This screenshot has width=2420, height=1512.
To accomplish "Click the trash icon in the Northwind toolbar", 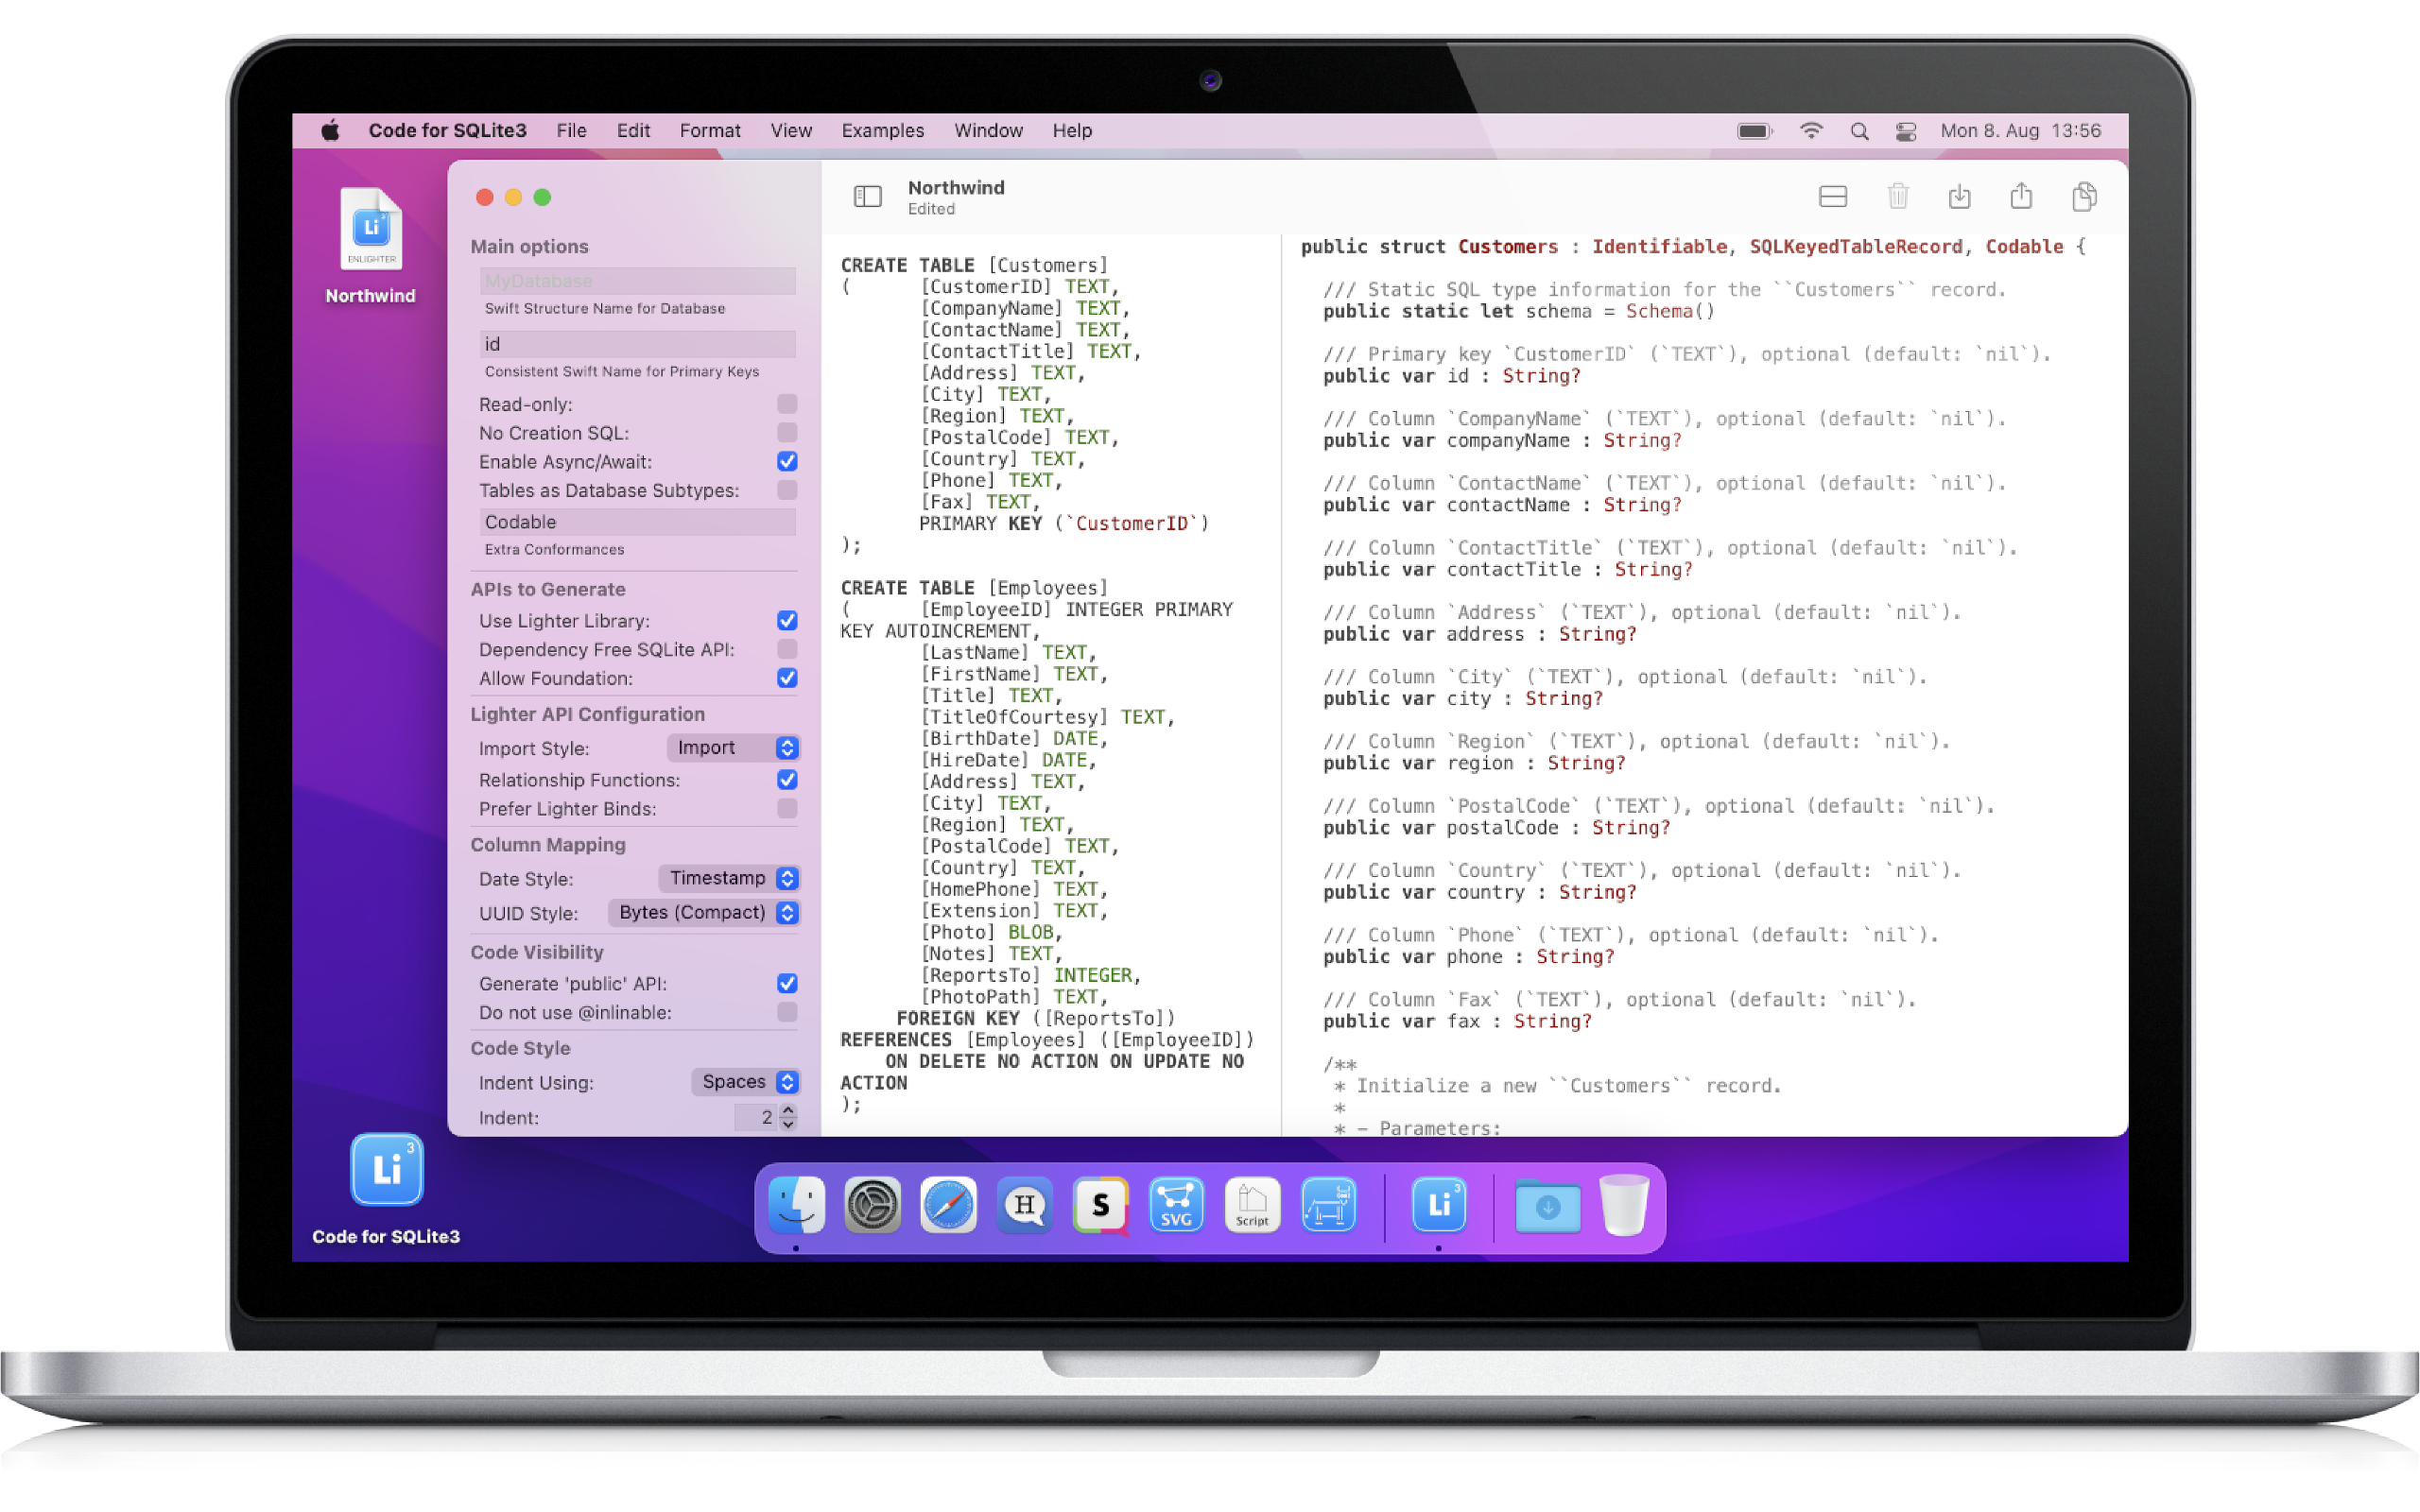I will click(1897, 196).
